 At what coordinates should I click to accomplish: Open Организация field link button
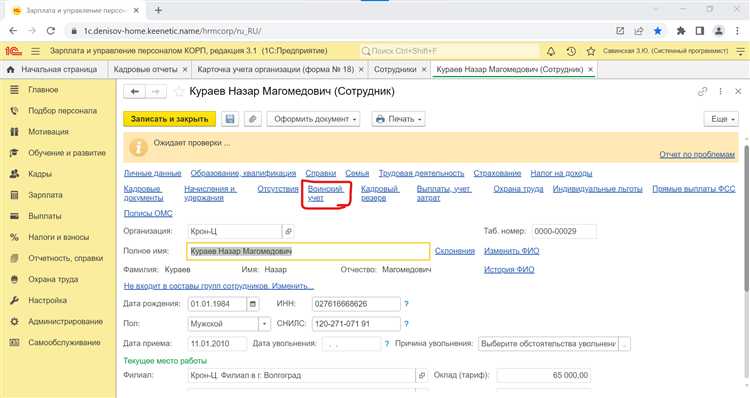(x=288, y=232)
